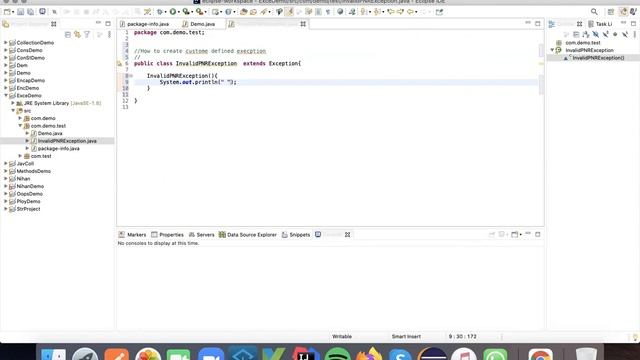Image resolution: width=640 pixels, height=360 pixels.
Task: Click the '9 : 30 : 172' cursor position
Action: coord(462,336)
